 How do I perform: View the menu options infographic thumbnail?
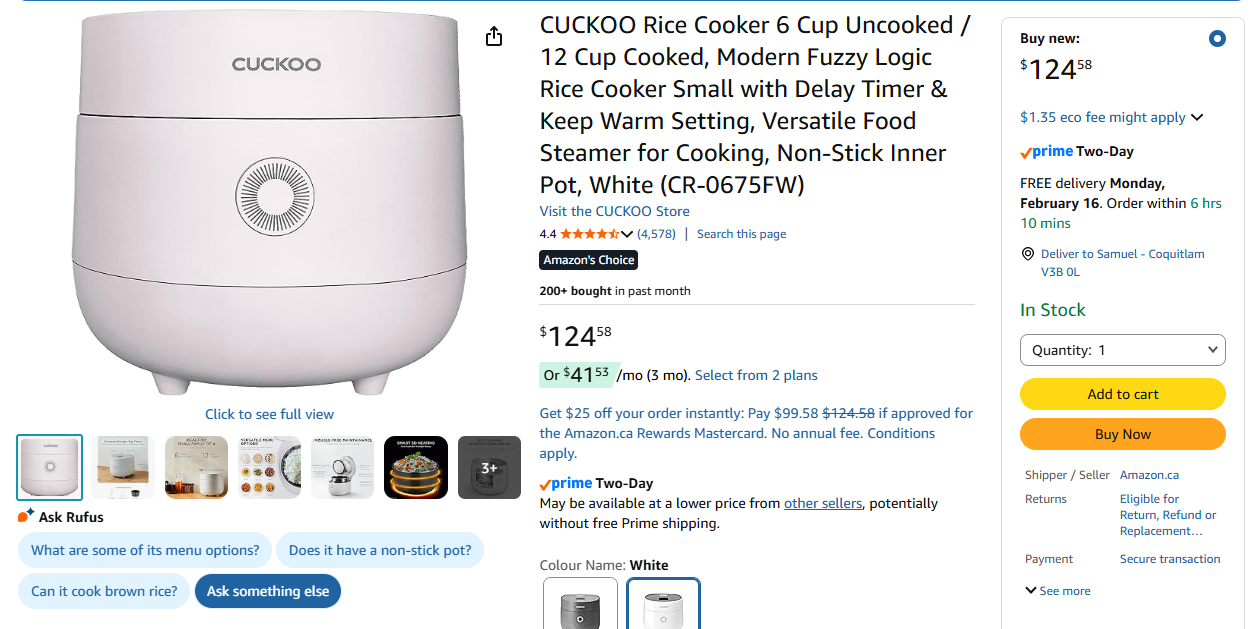click(269, 467)
